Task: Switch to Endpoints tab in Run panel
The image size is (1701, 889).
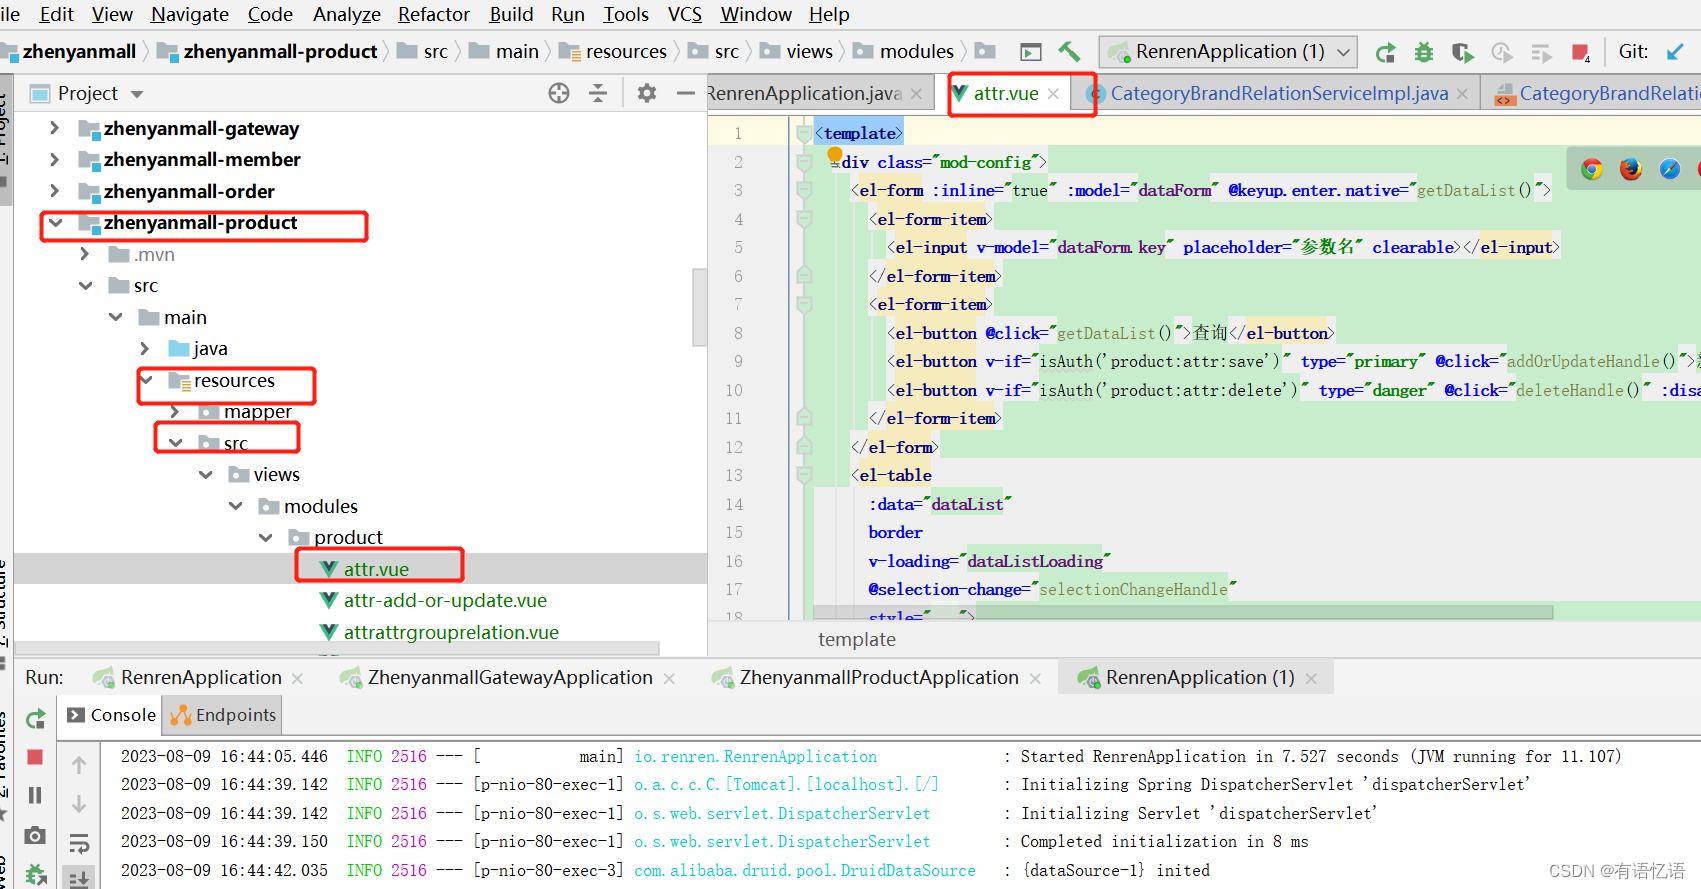Action: 224,715
